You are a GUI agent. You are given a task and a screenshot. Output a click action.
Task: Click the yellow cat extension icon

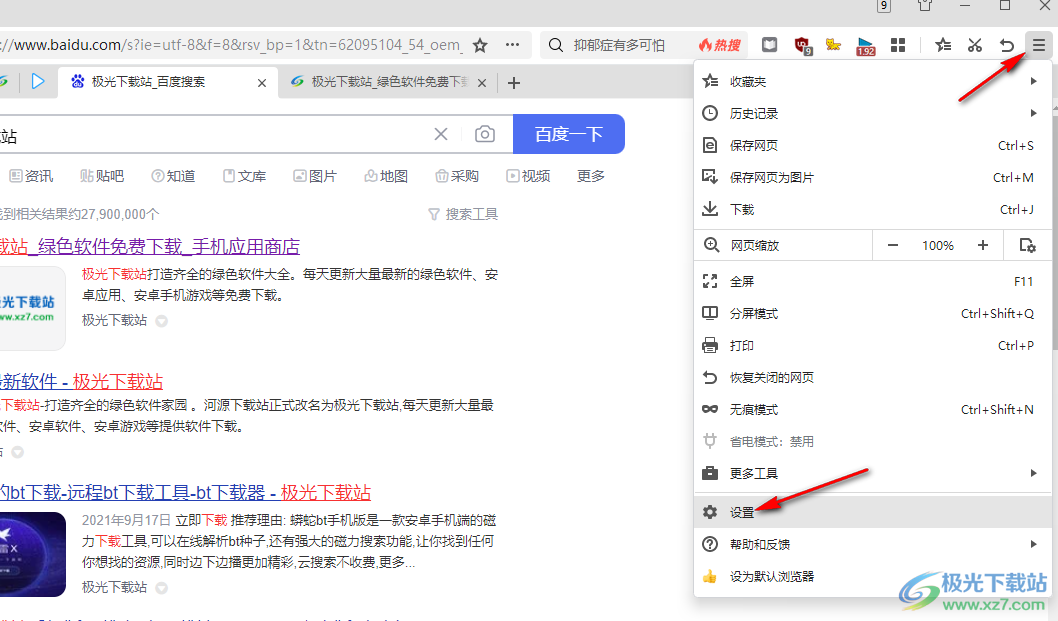(833, 45)
